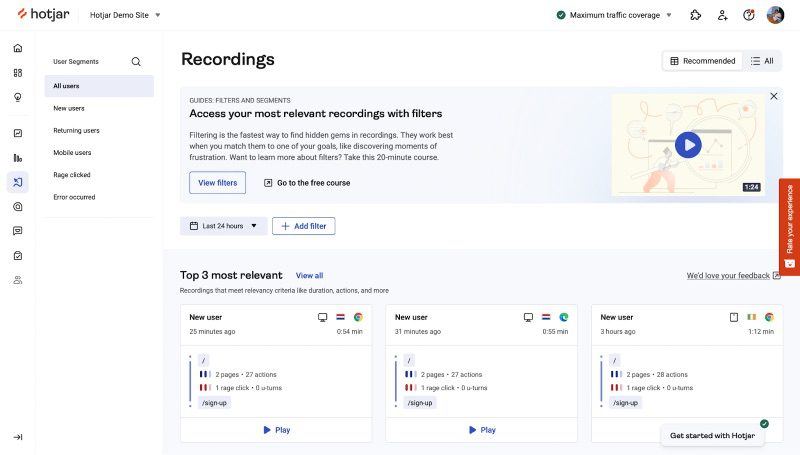
Task: Click the 1:12 min duration text
Action: point(761,332)
